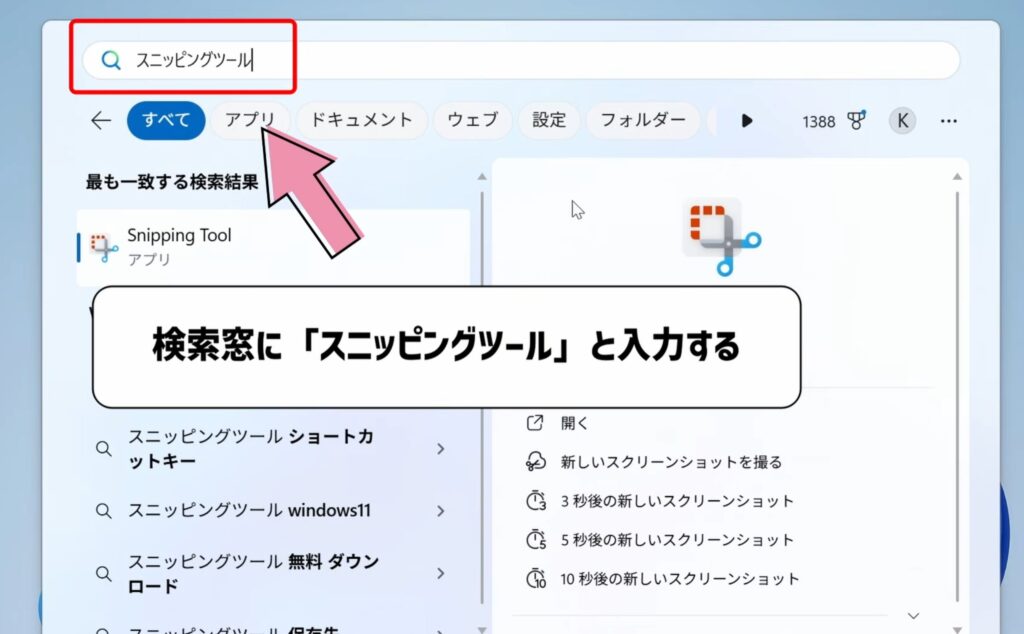Viewport: 1024px width, 634px height.
Task: Open the K account avatar
Action: pyautogui.click(x=902, y=120)
